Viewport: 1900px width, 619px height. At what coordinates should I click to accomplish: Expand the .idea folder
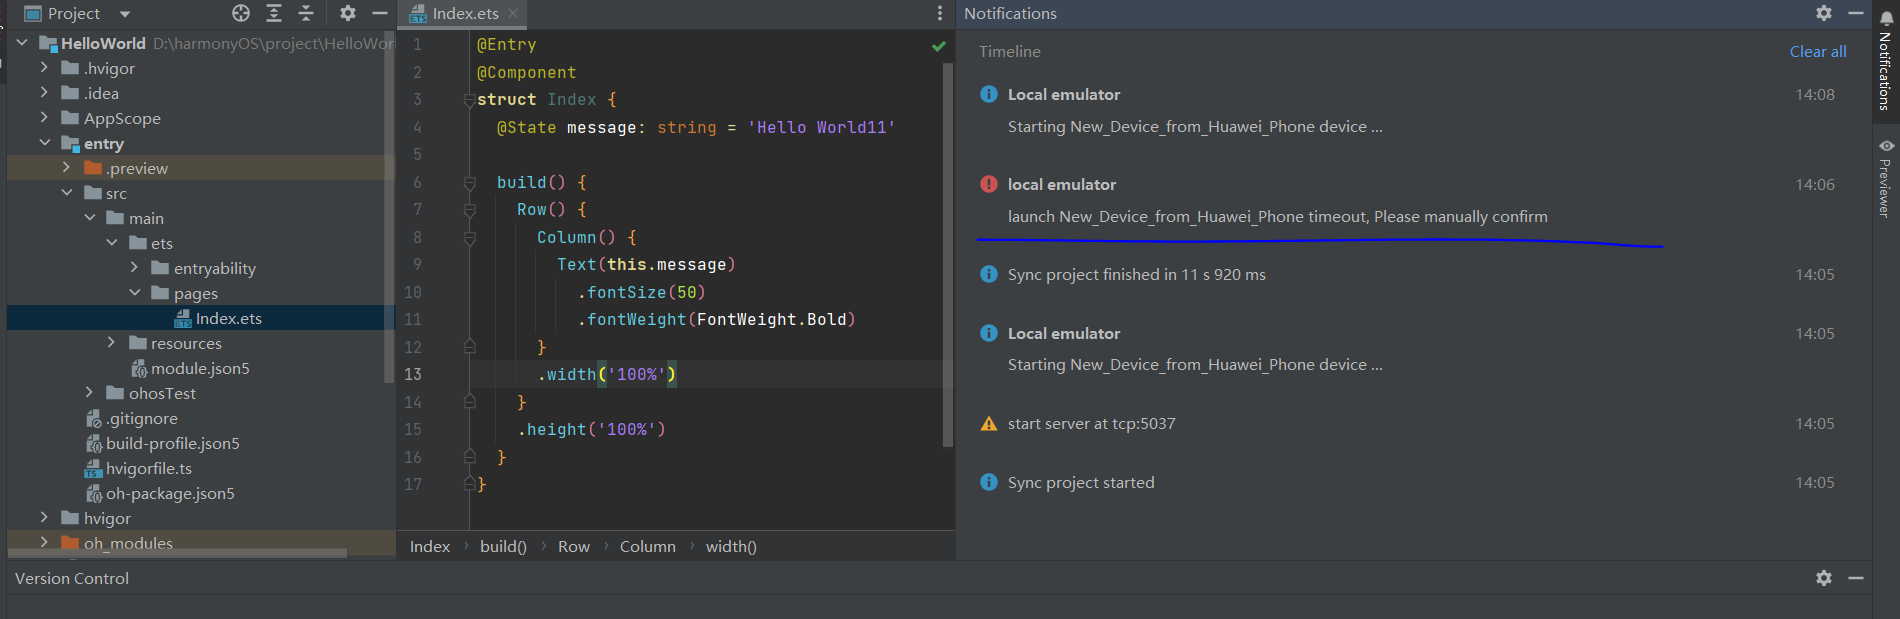[x=44, y=93]
